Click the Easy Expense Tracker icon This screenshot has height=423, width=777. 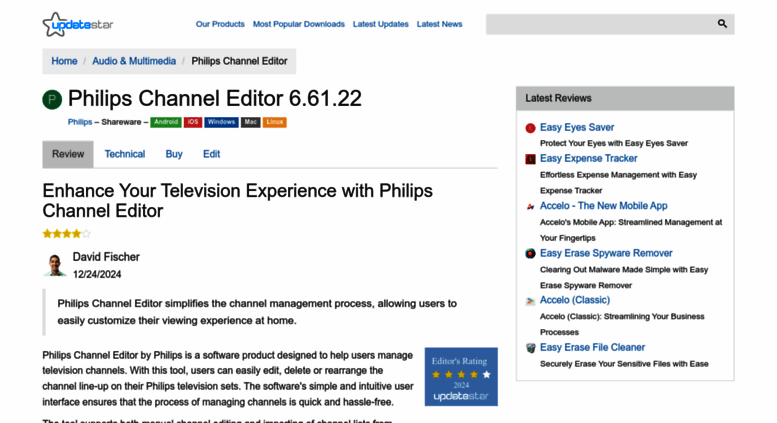(530, 159)
